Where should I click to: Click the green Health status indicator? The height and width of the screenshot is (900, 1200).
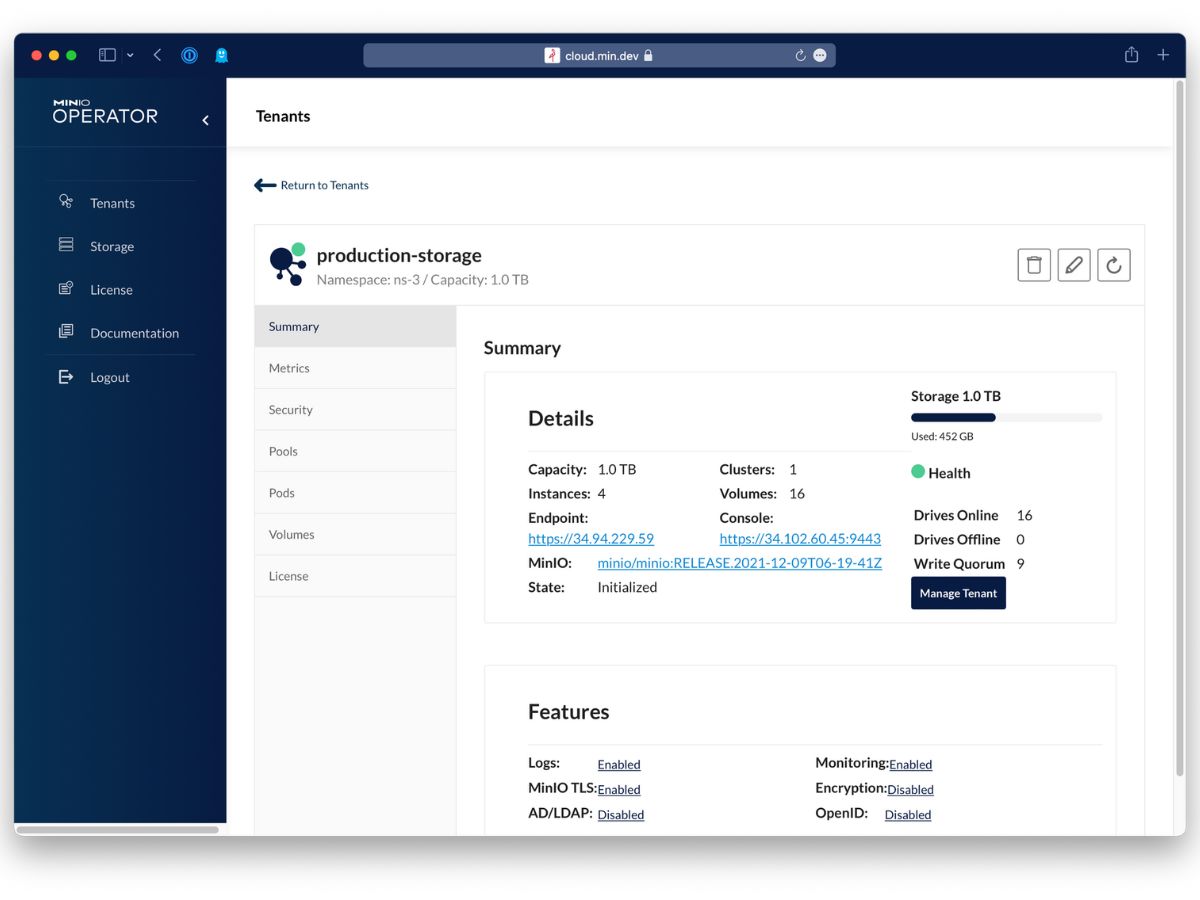click(x=918, y=472)
